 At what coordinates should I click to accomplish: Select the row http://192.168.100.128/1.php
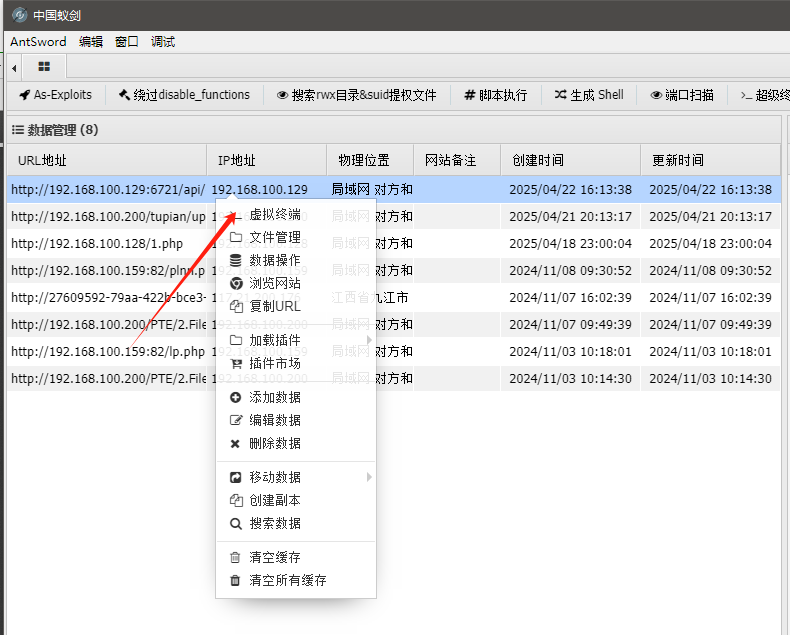393,243
